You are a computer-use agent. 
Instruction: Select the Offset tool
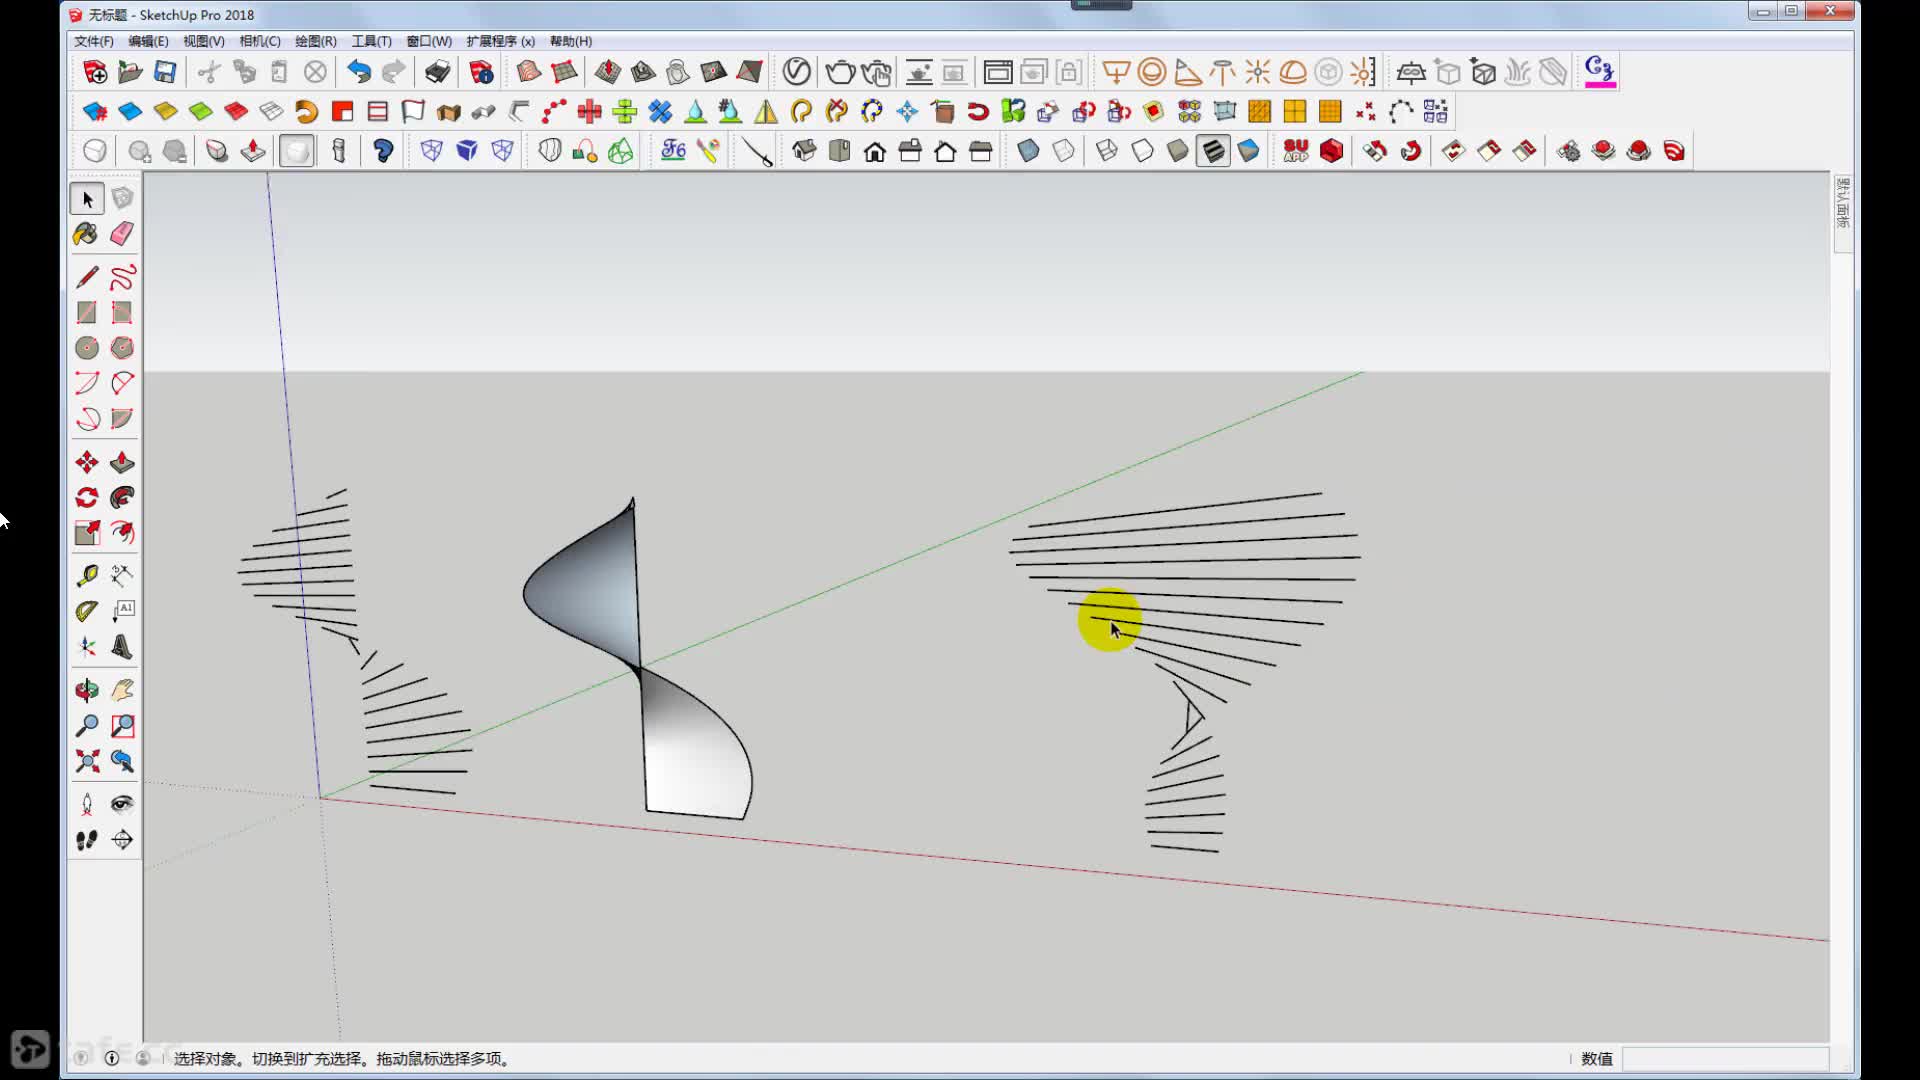tap(122, 532)
